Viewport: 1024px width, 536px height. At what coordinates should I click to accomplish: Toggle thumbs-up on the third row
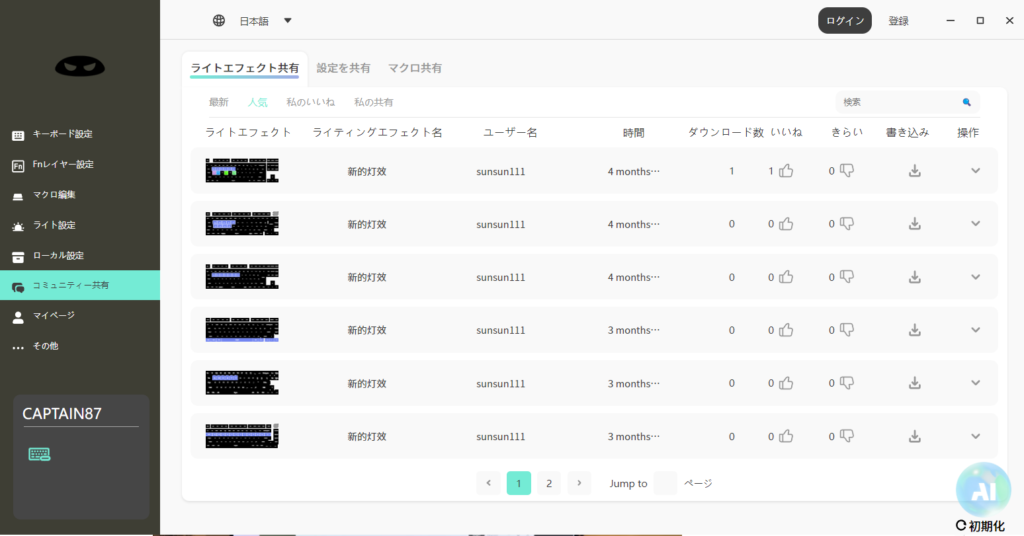click(786, 277)
